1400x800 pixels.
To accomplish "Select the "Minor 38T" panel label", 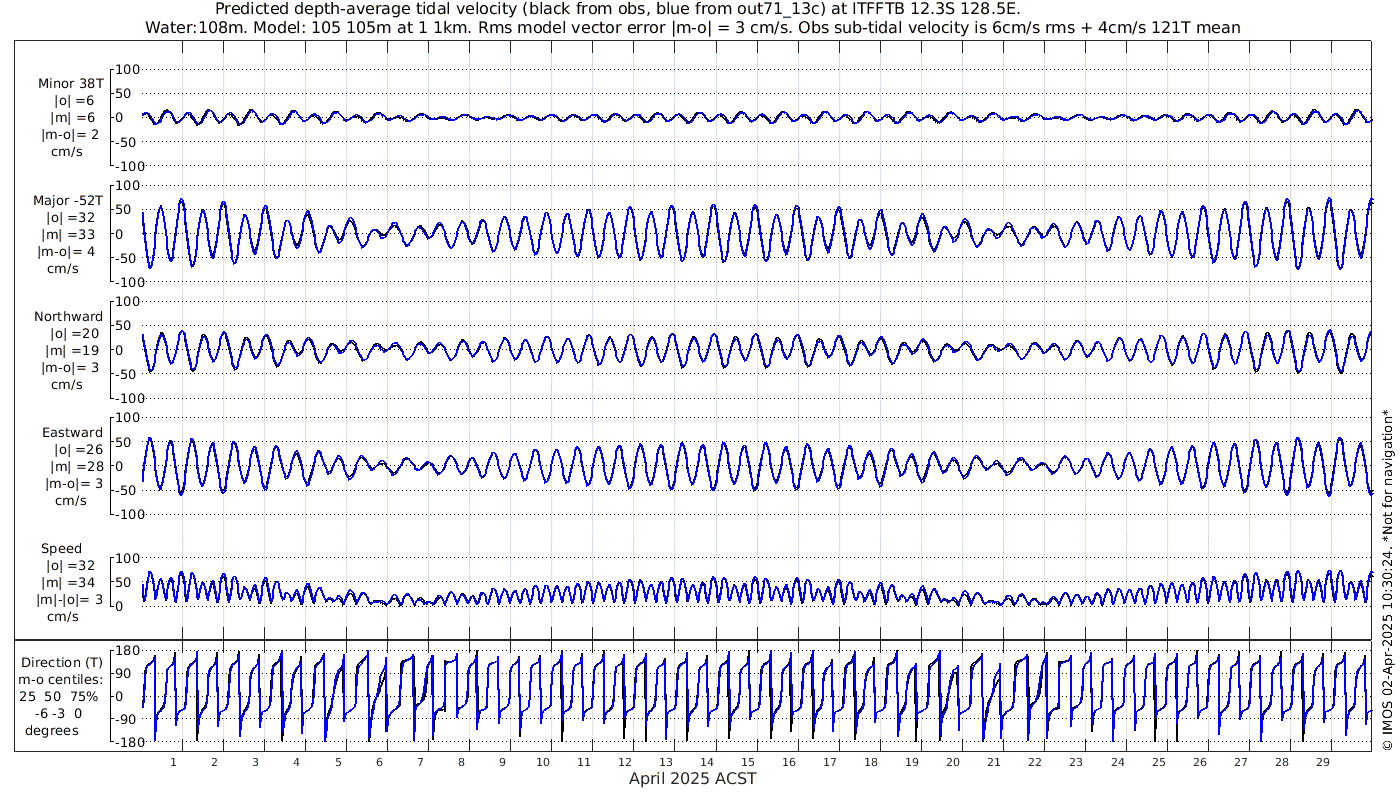I will pyautogui.click(x=70, y=84).
